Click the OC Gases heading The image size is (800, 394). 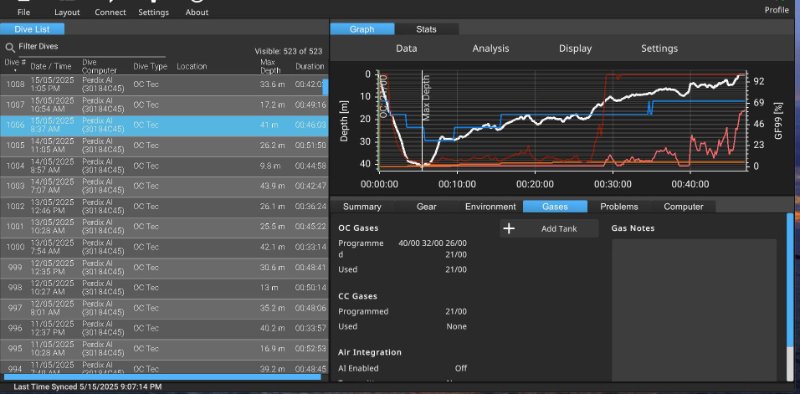point(358,228)
